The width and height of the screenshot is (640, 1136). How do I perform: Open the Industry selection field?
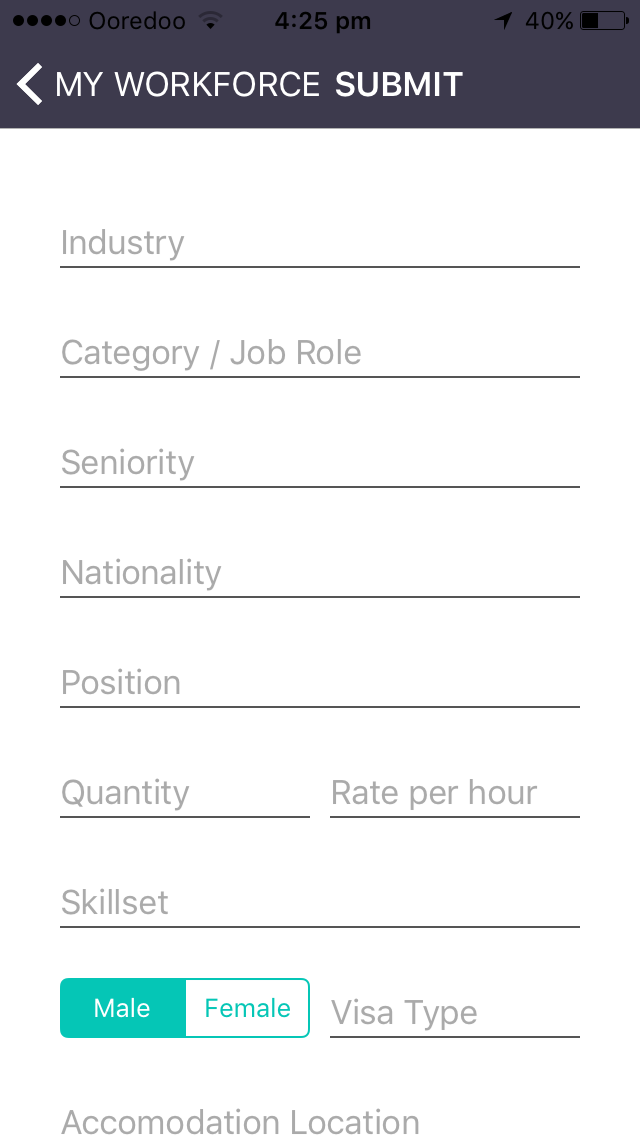click(320, 243)
